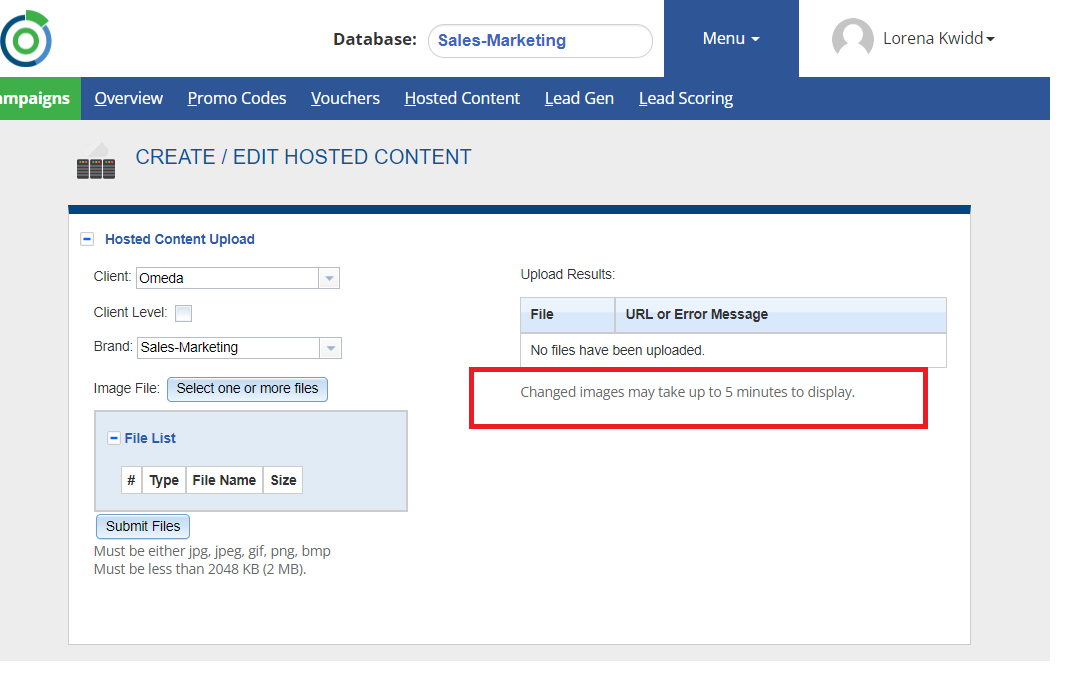1072x688 pixels.
Task: Click the Database field Sales-Marketing
Action: tap(540, 41)
